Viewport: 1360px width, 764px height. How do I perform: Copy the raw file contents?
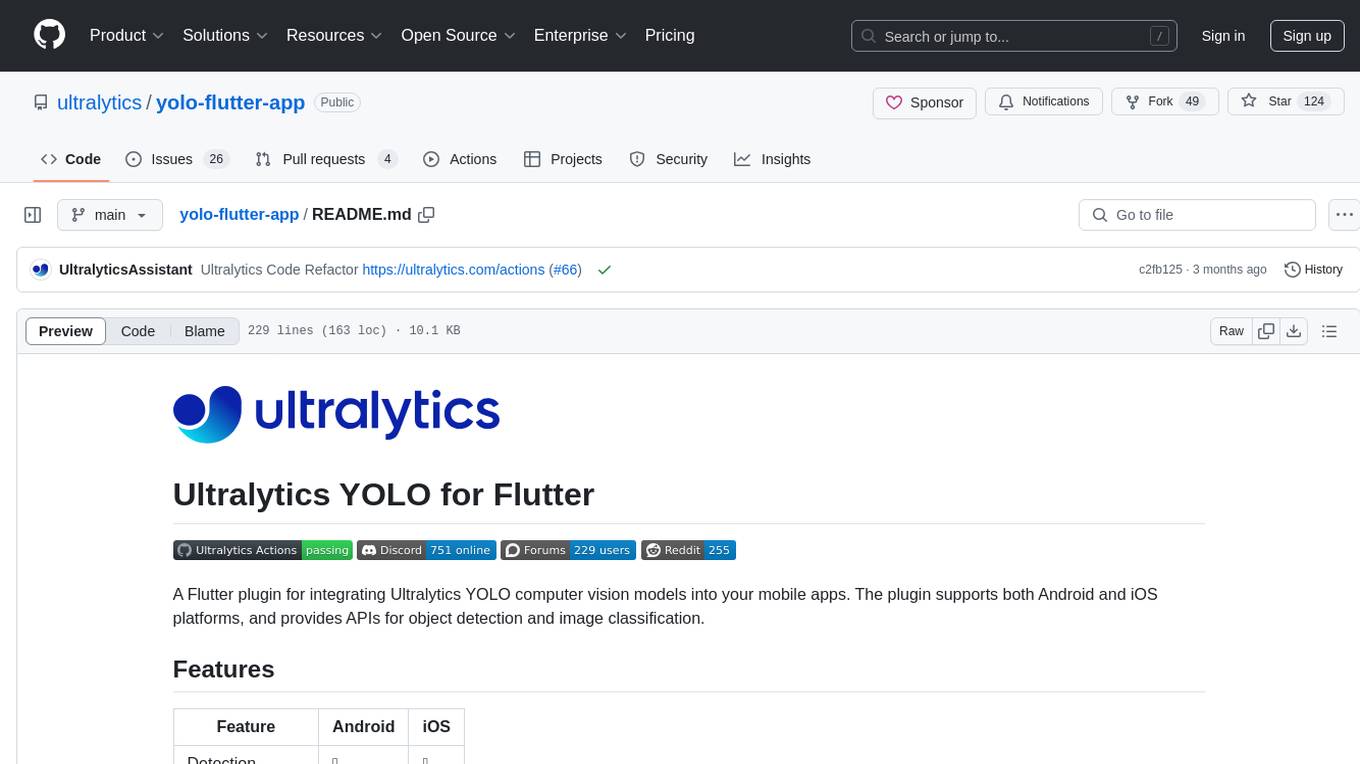click(x=1266, y=331)
